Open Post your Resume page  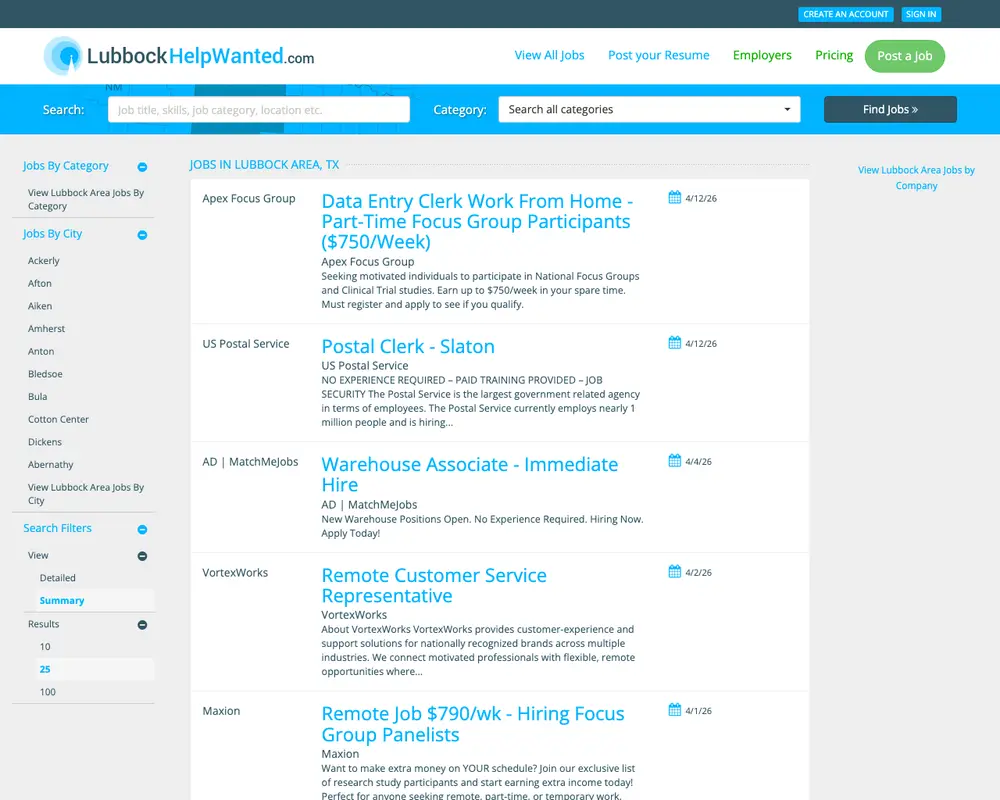[x=658, y=56]
